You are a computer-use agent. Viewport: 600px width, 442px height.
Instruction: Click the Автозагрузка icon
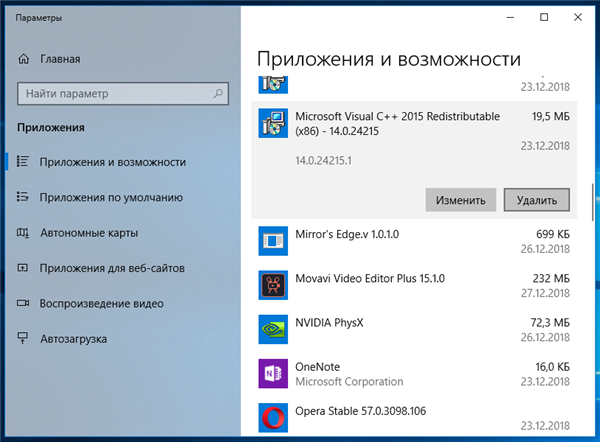click(x=23, y=338)
